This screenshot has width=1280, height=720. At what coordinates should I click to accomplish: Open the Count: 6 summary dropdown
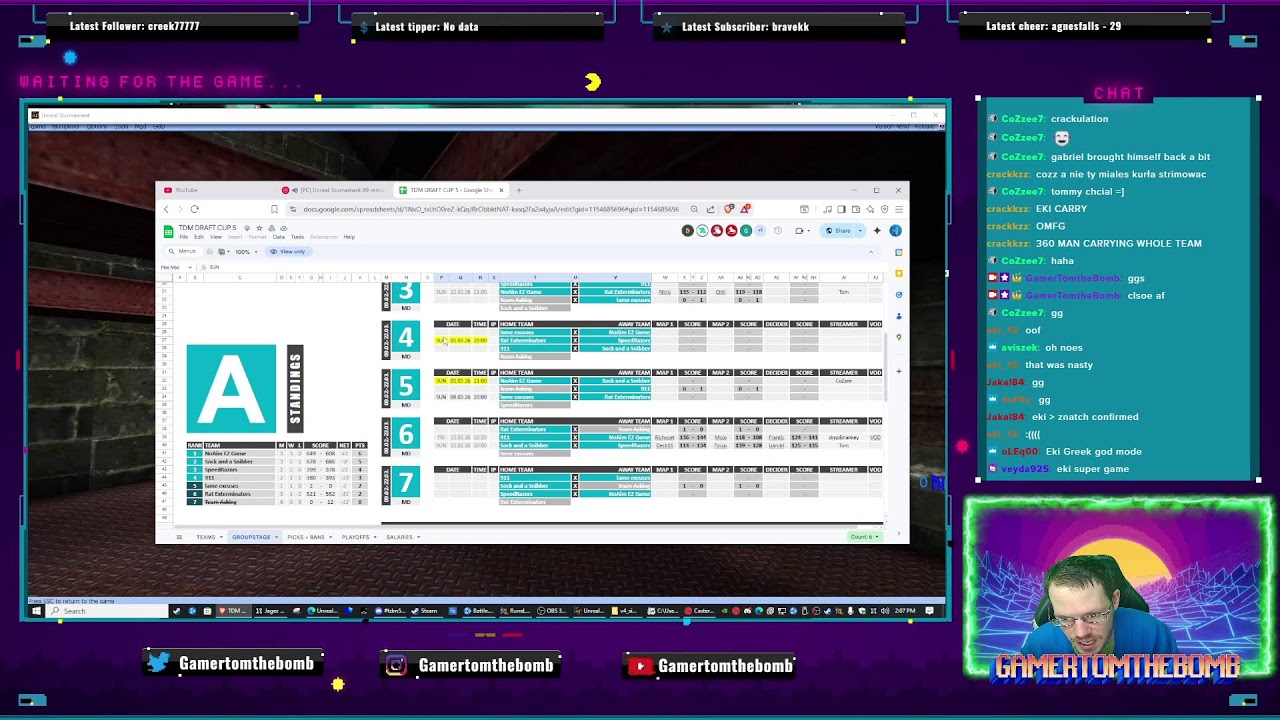click(x=863, y=537)
